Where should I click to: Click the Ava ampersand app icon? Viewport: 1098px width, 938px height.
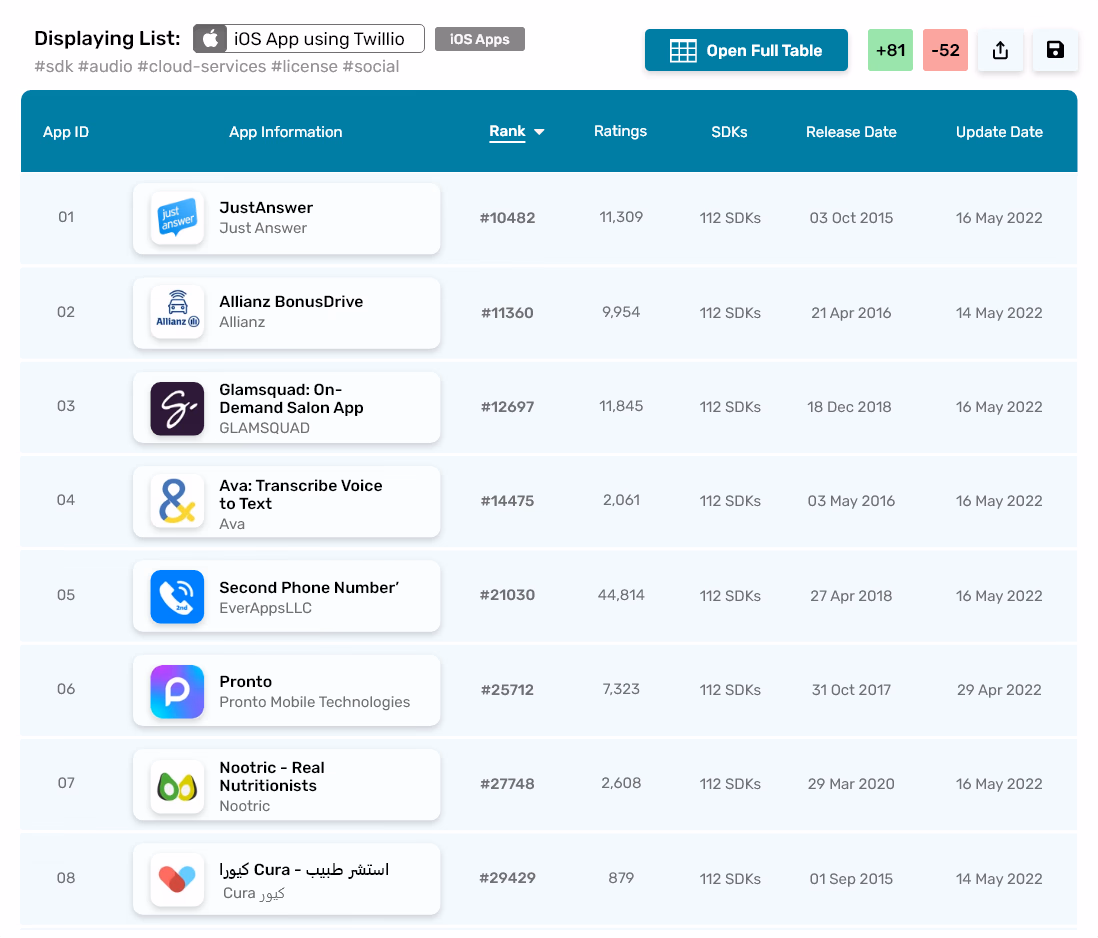(x=177, y=501)
